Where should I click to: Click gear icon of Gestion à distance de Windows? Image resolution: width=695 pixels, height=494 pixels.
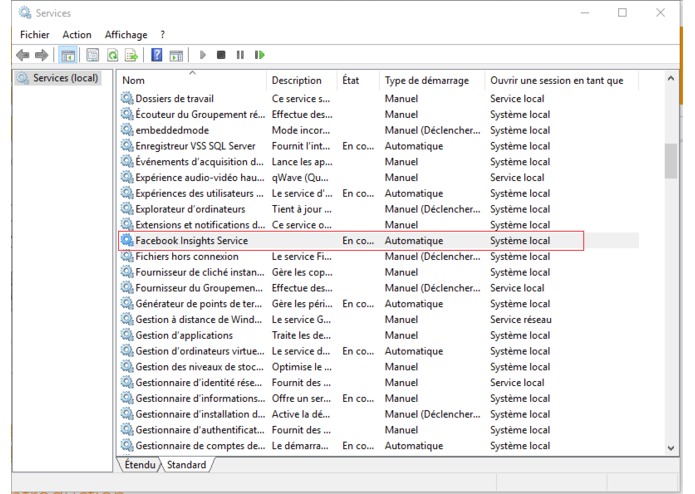127,319
